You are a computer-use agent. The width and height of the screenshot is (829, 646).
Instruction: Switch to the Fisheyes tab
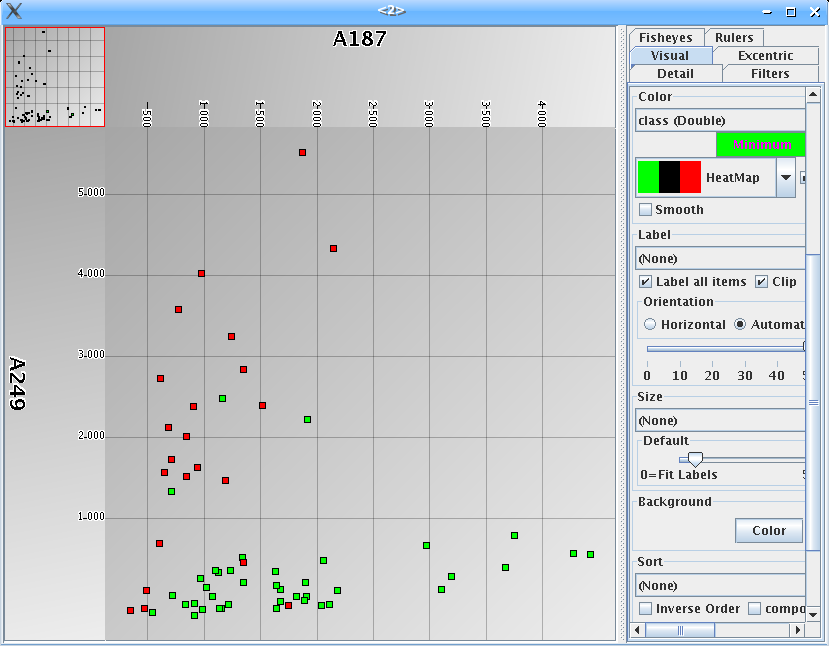666,38
